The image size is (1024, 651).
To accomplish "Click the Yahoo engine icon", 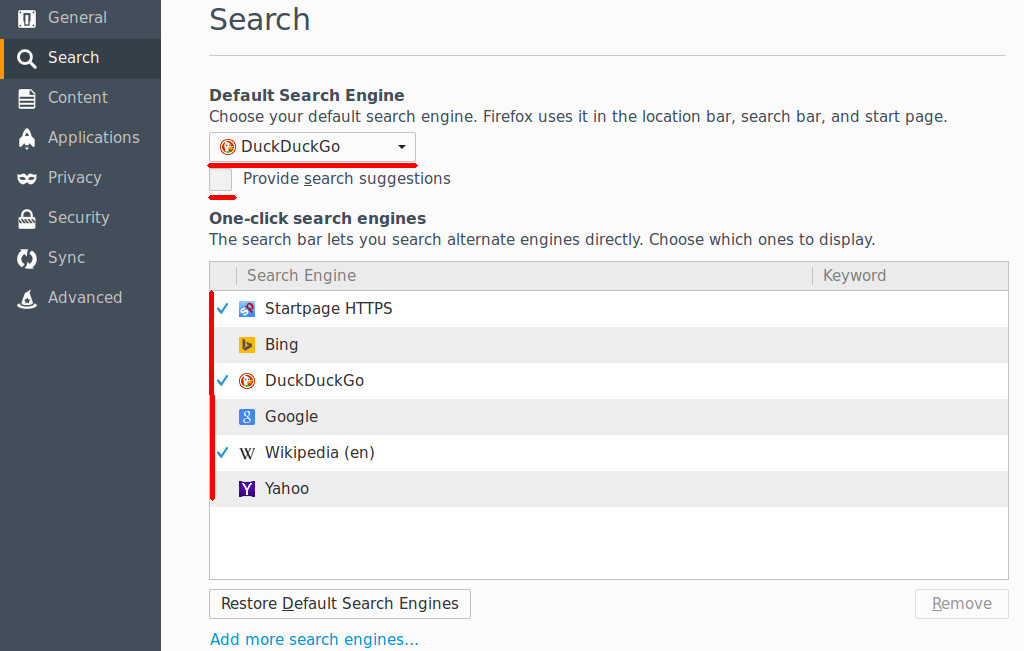I will (247, 488).
